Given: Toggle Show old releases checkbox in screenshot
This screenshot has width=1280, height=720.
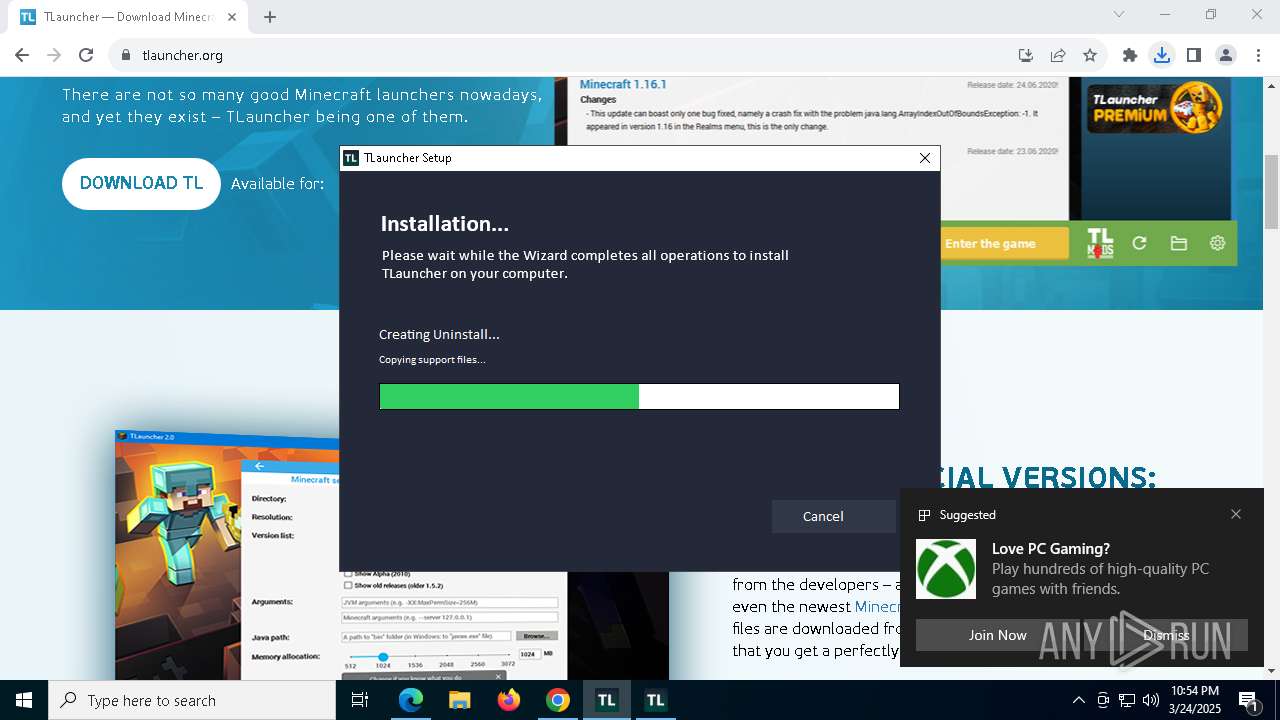Looking at the screenshot, I should [348, 585].
